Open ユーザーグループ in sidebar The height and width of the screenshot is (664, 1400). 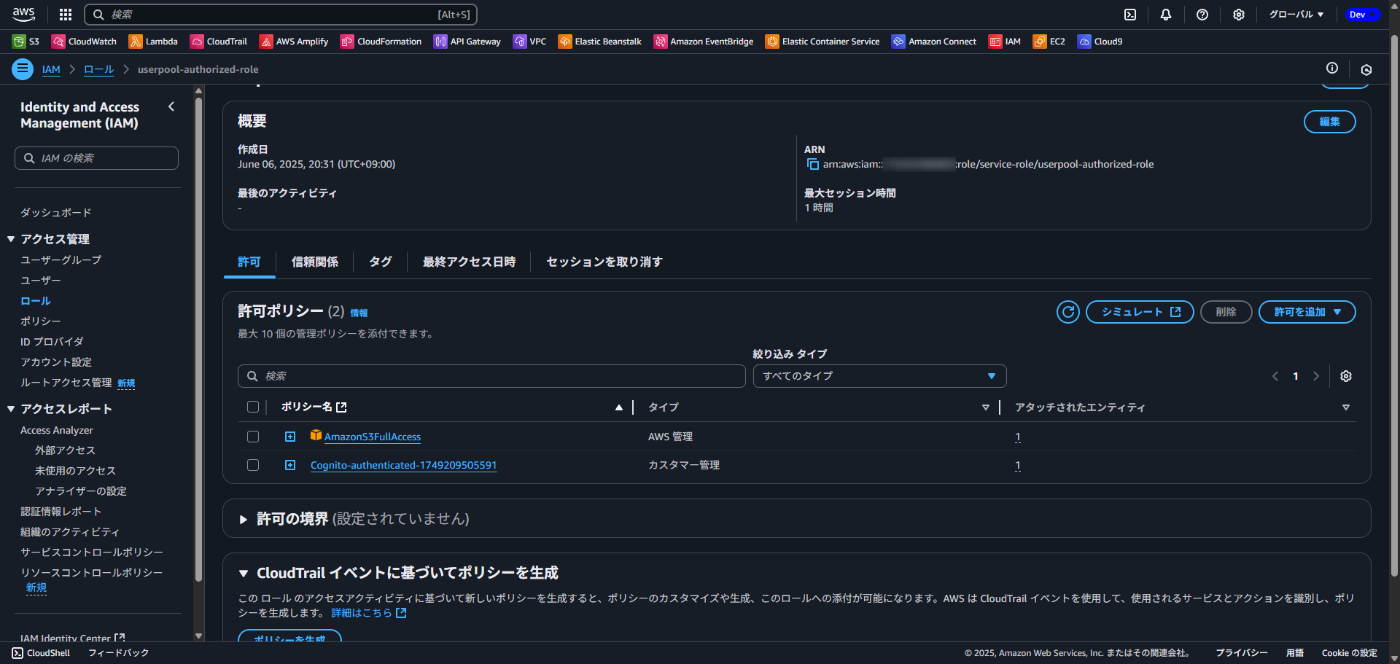[x=61, y=260]
